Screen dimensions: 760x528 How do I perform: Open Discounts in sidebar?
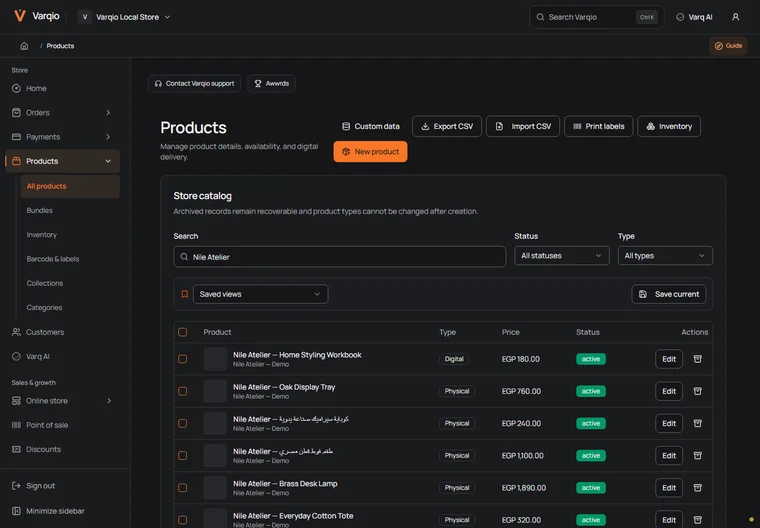pyautogui.click(x=62, y=449)
